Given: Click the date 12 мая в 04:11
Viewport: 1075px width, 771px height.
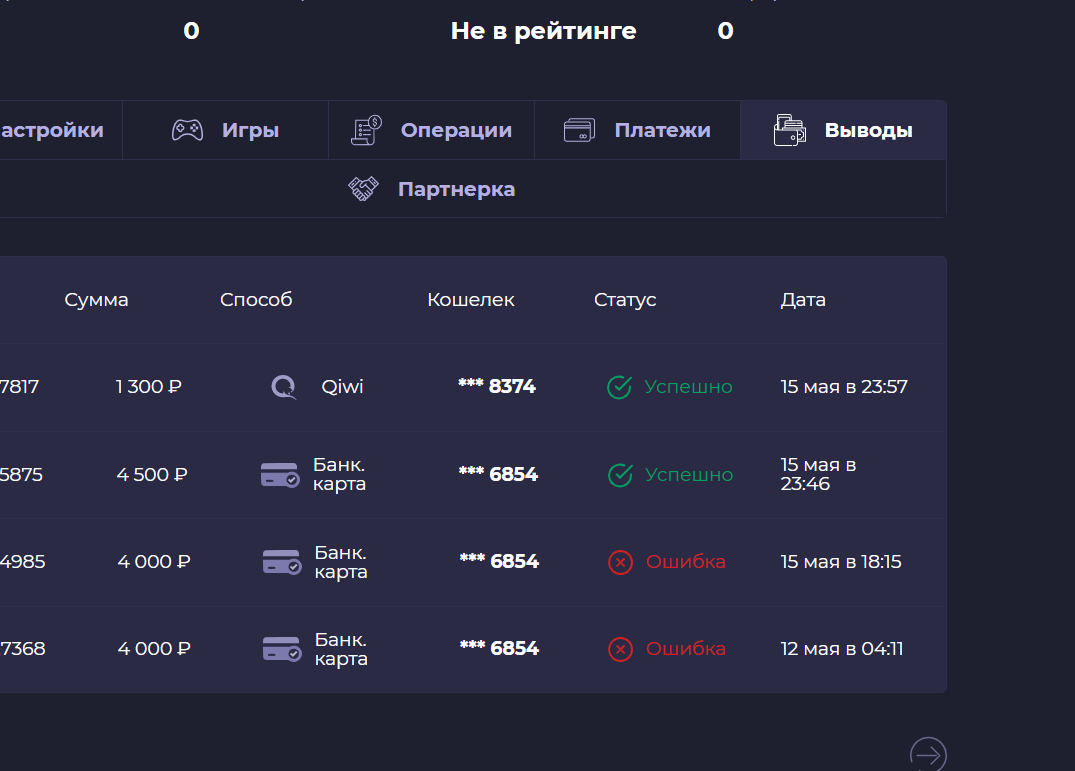Looking at the screenshot, I should click(x=842, y=648).
